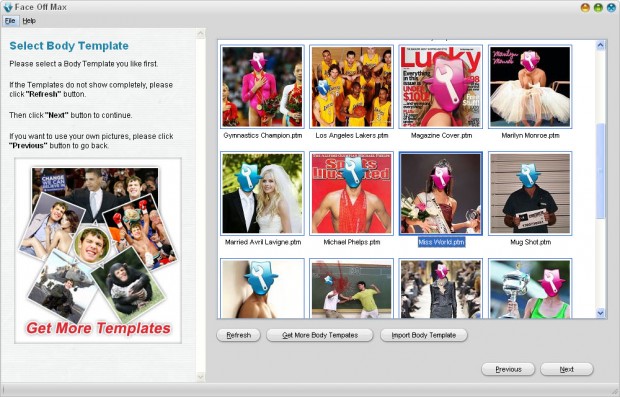The image size is (620, 397).
Task: Open the Help menu
Action: pyautogui.click(x=29, y=21)
